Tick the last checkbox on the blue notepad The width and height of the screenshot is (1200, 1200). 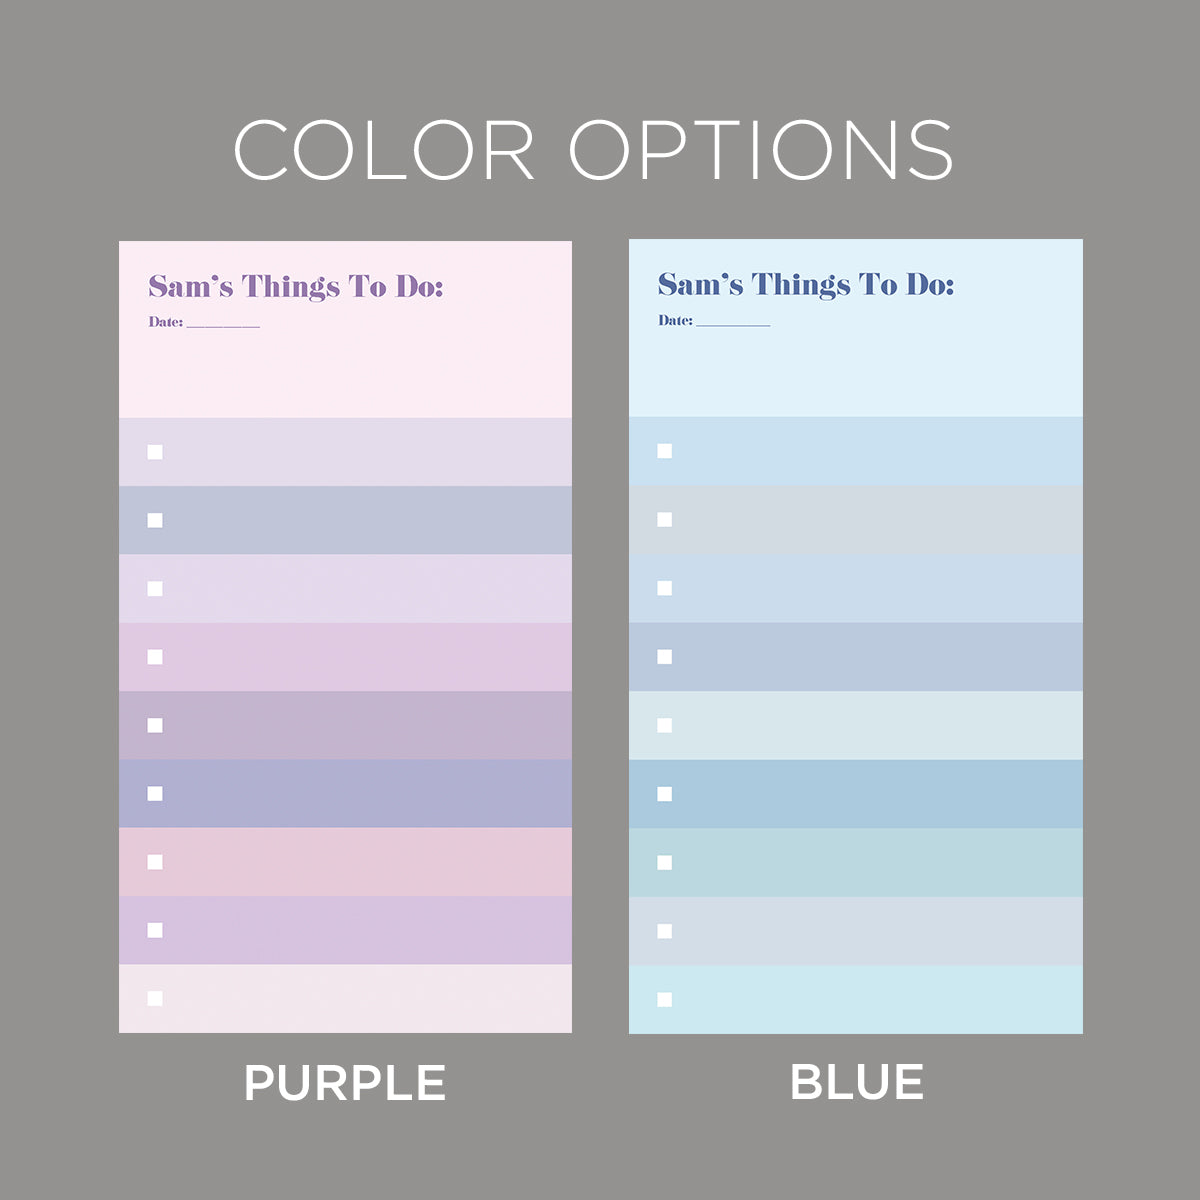[x=665, y=999]
